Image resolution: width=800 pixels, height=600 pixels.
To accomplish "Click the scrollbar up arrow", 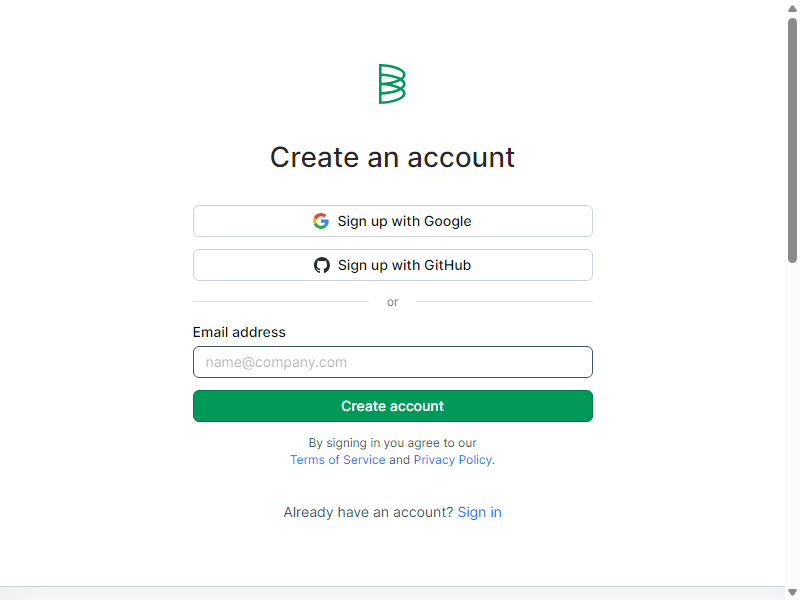I will point(792,8).
